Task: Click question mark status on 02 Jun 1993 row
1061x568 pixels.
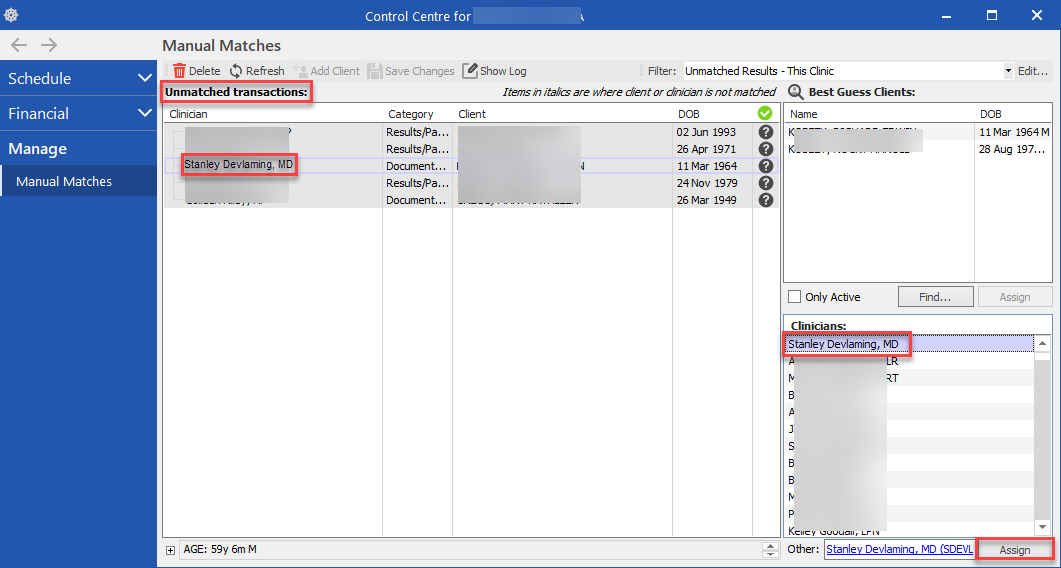Action: point(766,132)
